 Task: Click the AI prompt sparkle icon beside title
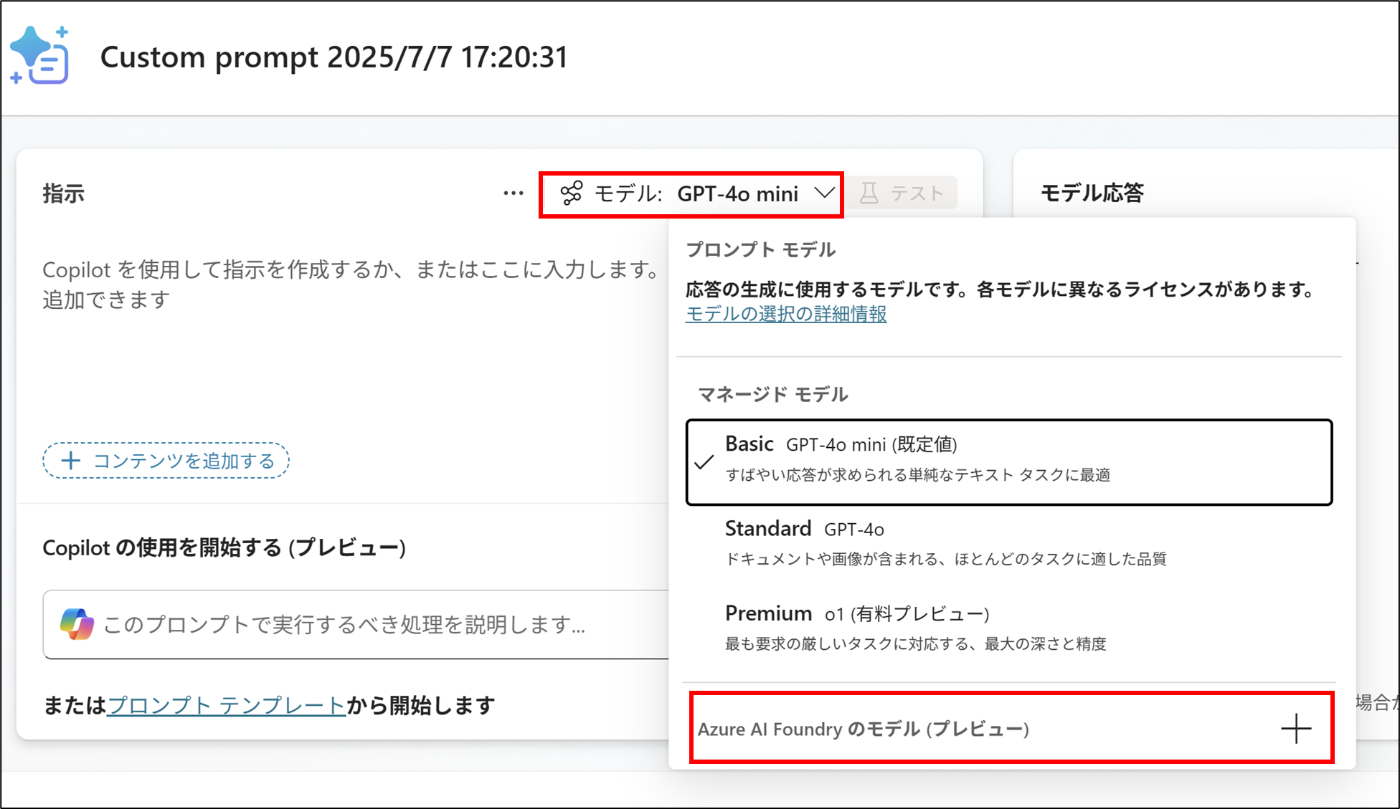click(39, 55)
